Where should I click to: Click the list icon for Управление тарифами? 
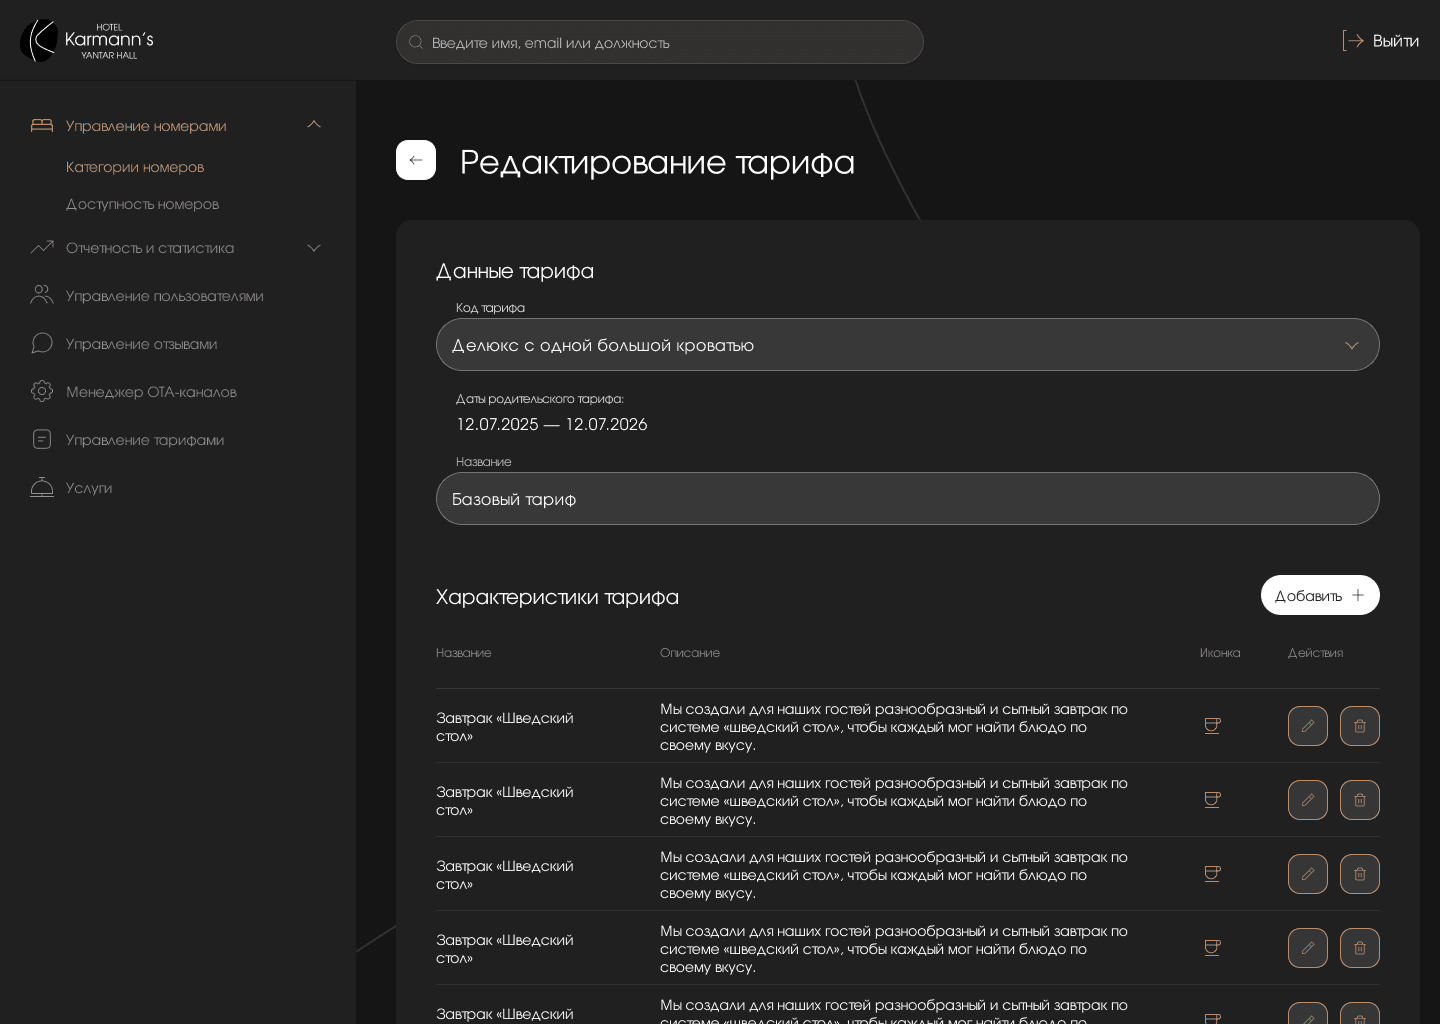[42, 439]
